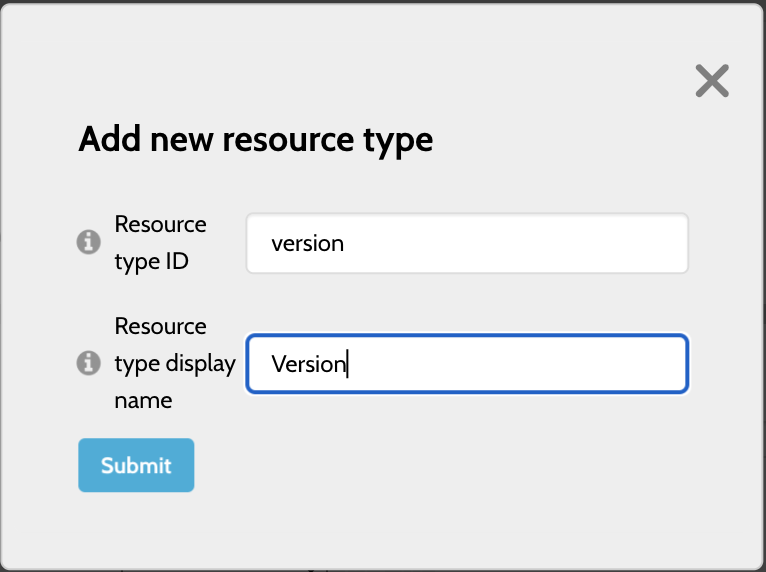The image size is (766, 572).
Task: Click the blue Submit button label
Action: click(136, 466)
